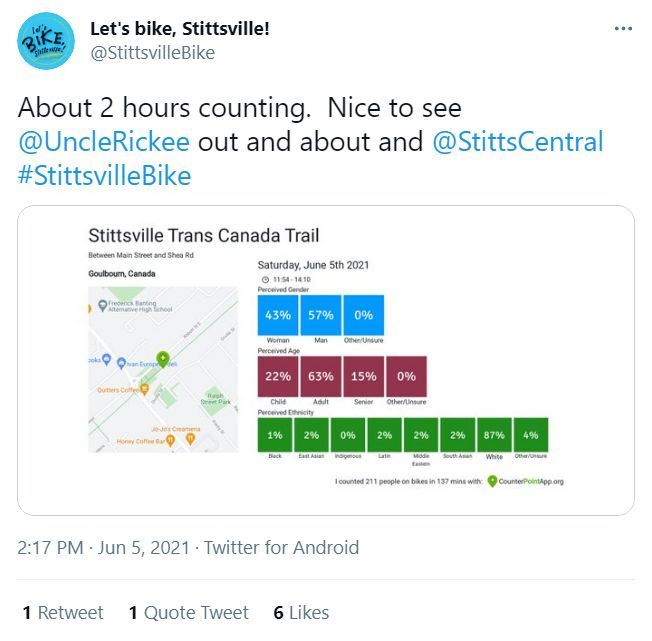Image resolution: width=652 pixels, height=641 pixels.
Task: Click the Twitter for Android source link
Action: (281, 547)
